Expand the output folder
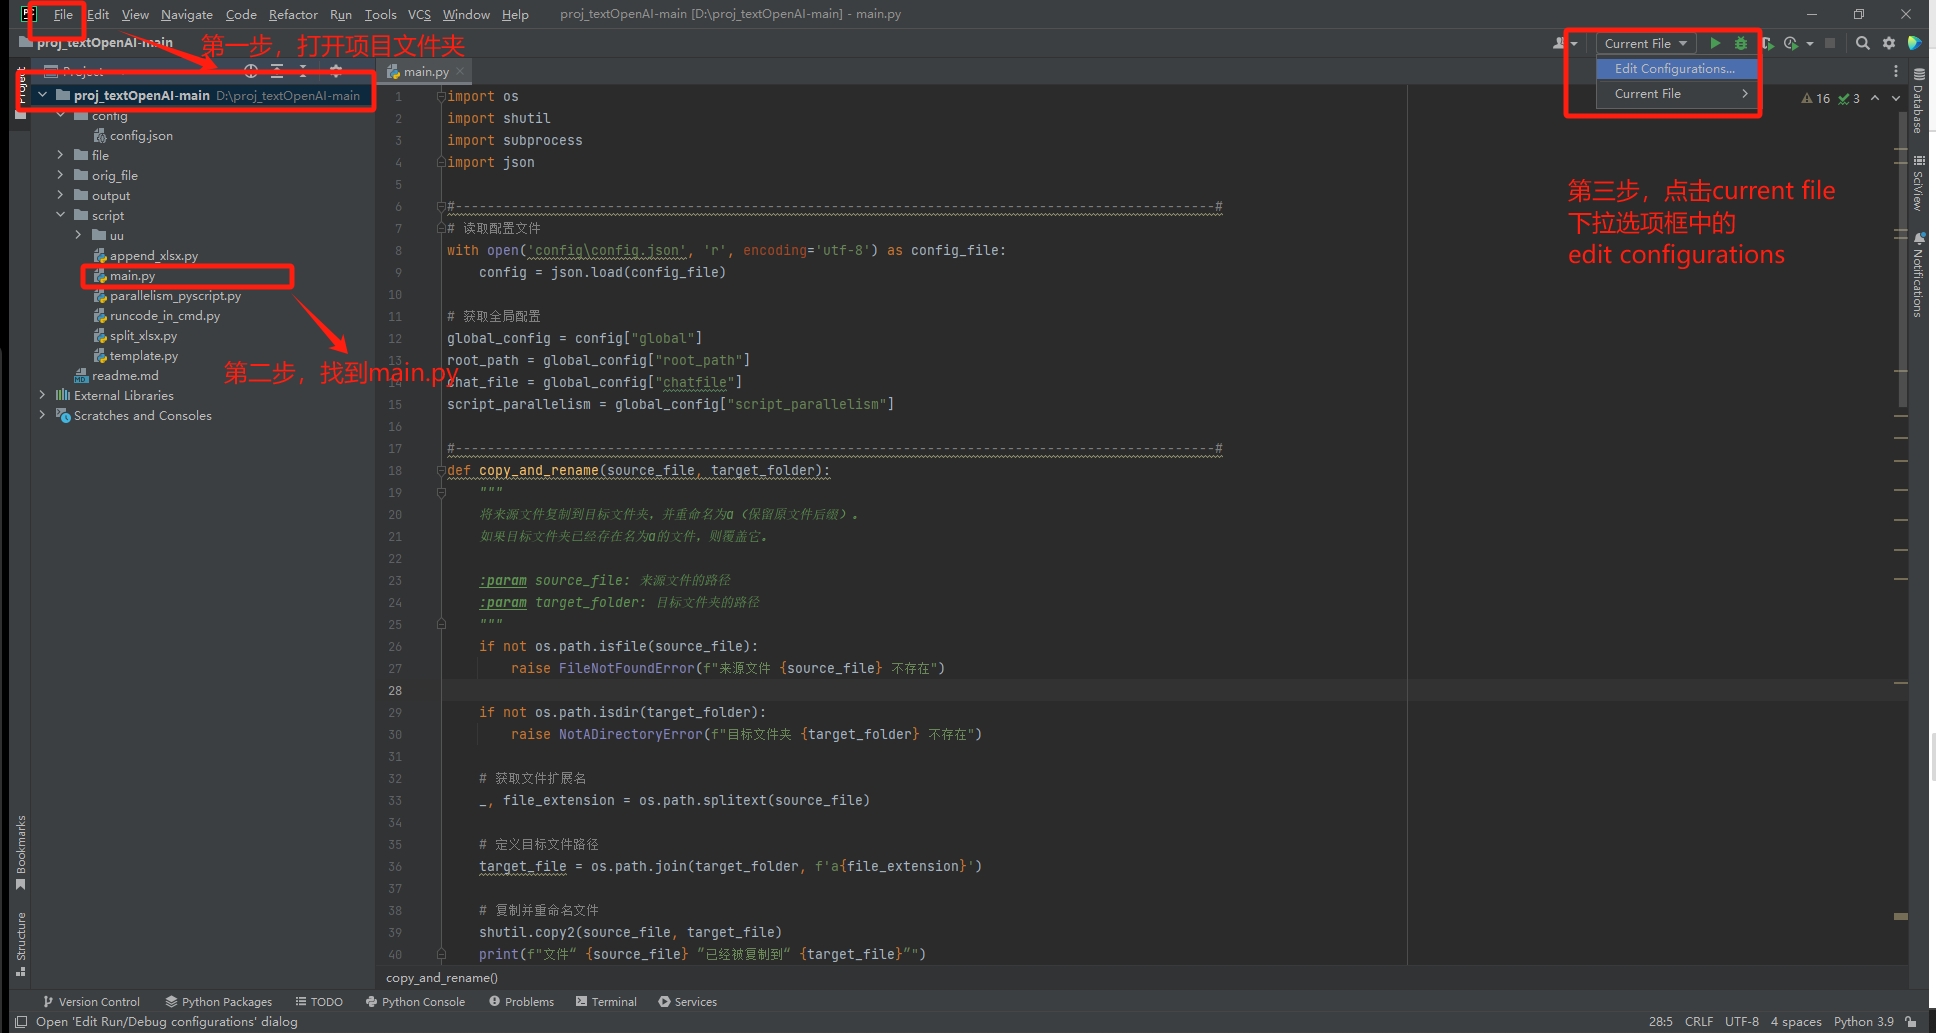Screen dimensions: 1936x1033 pyautogui.click(x=61, y=195)
